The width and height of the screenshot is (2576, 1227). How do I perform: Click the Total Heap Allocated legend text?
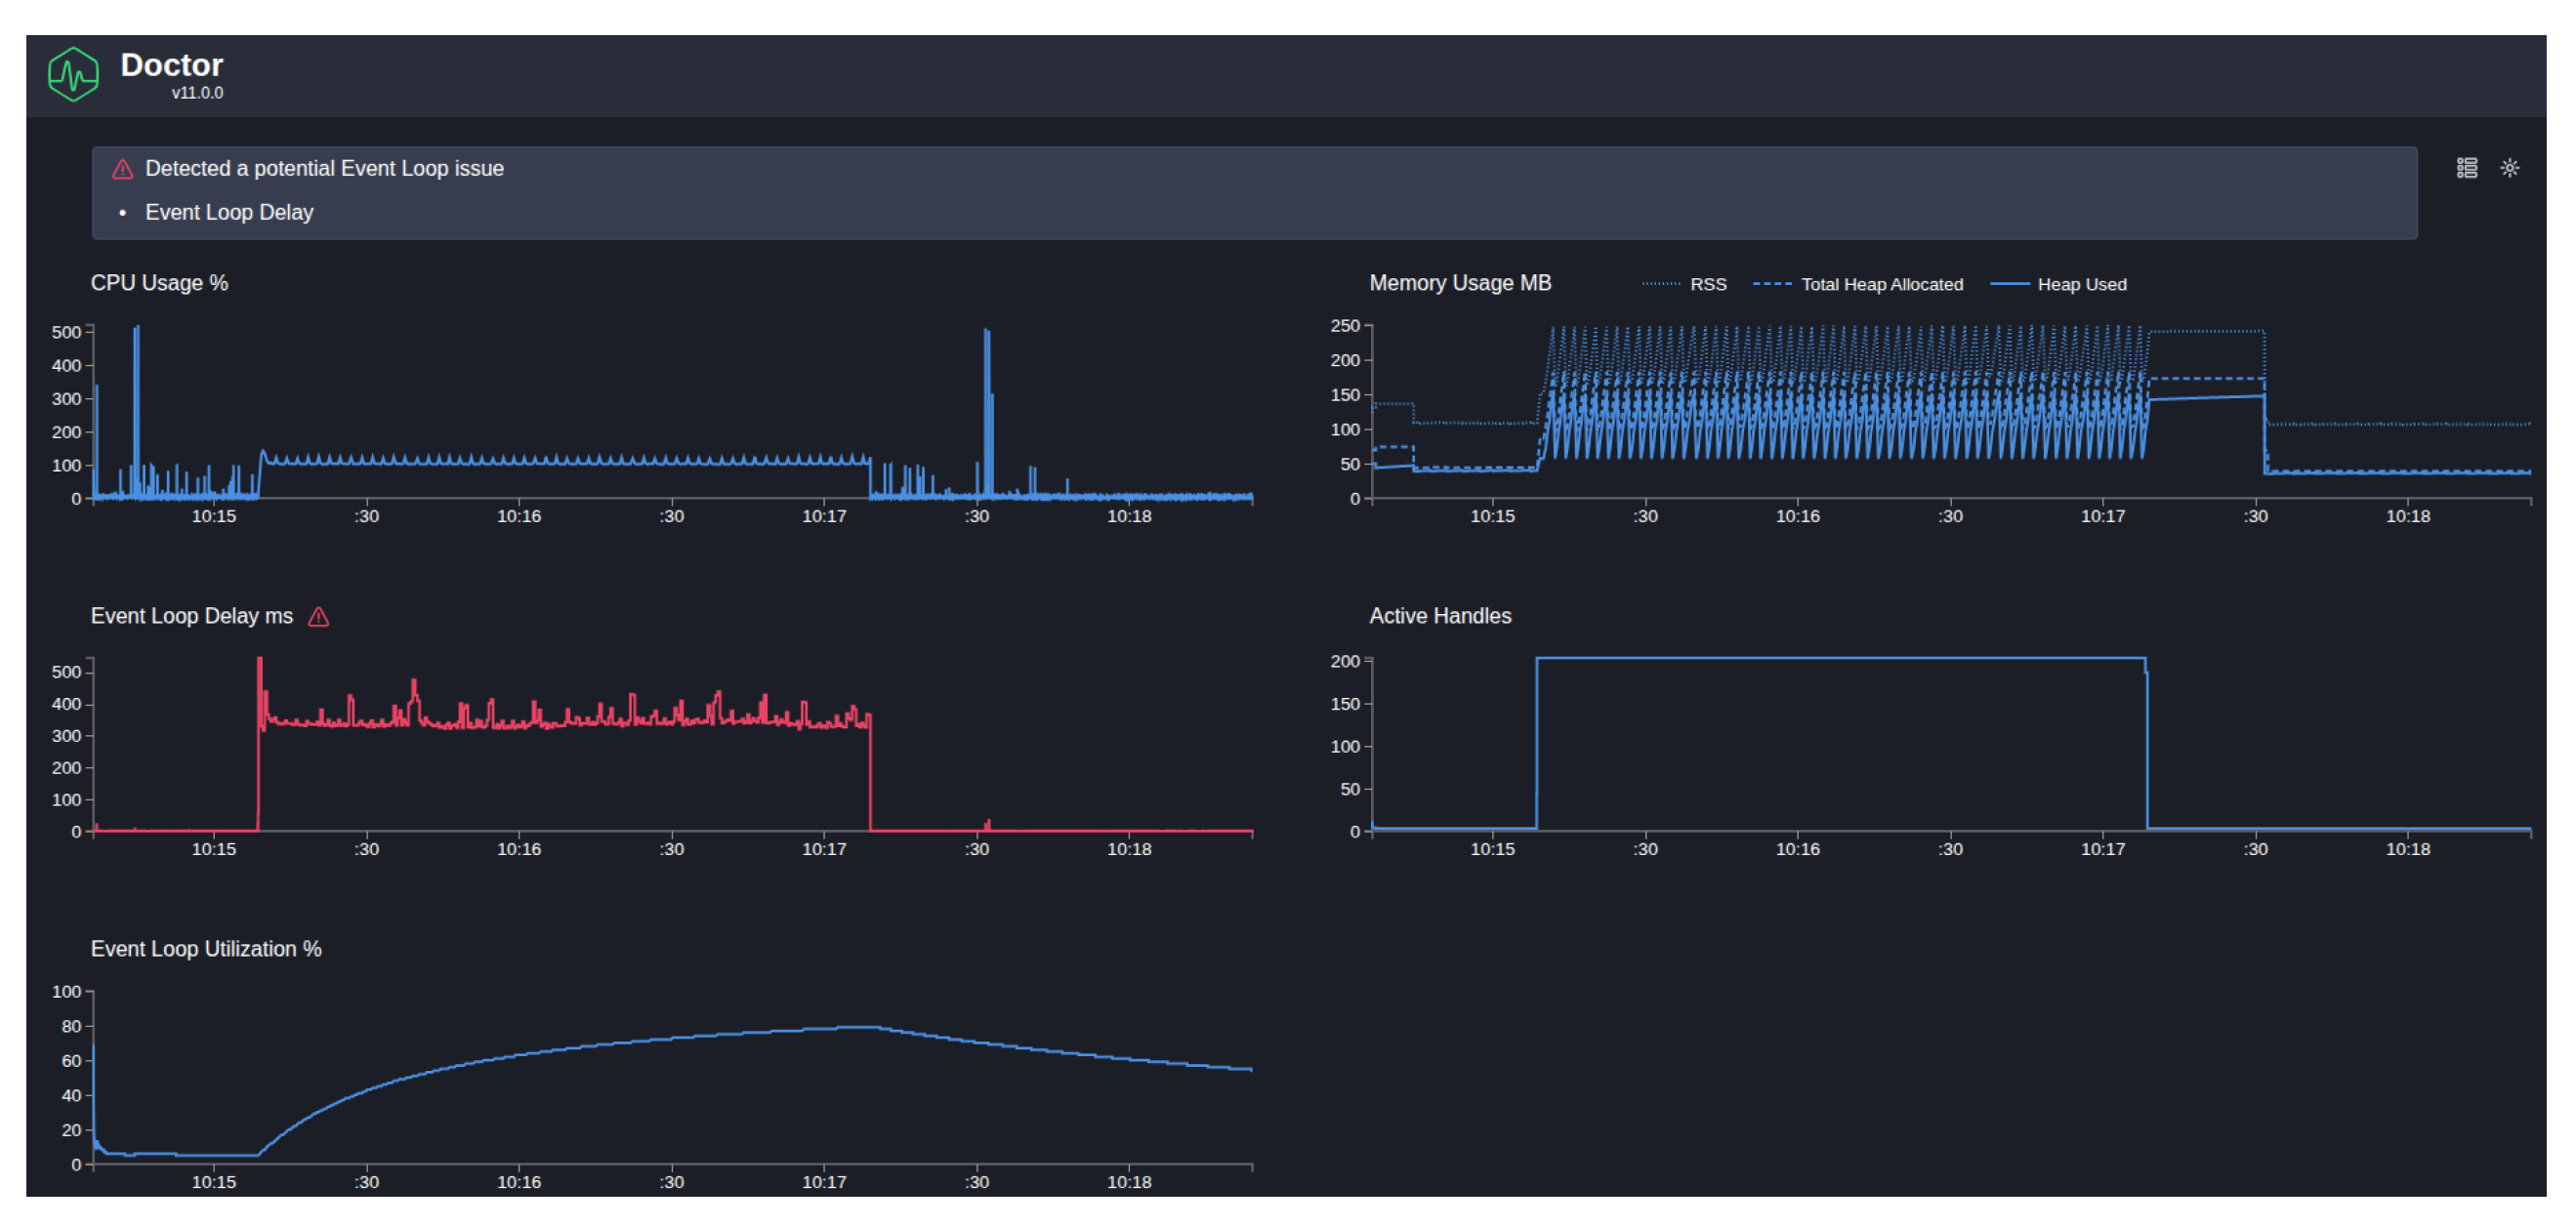[1881, 285]
